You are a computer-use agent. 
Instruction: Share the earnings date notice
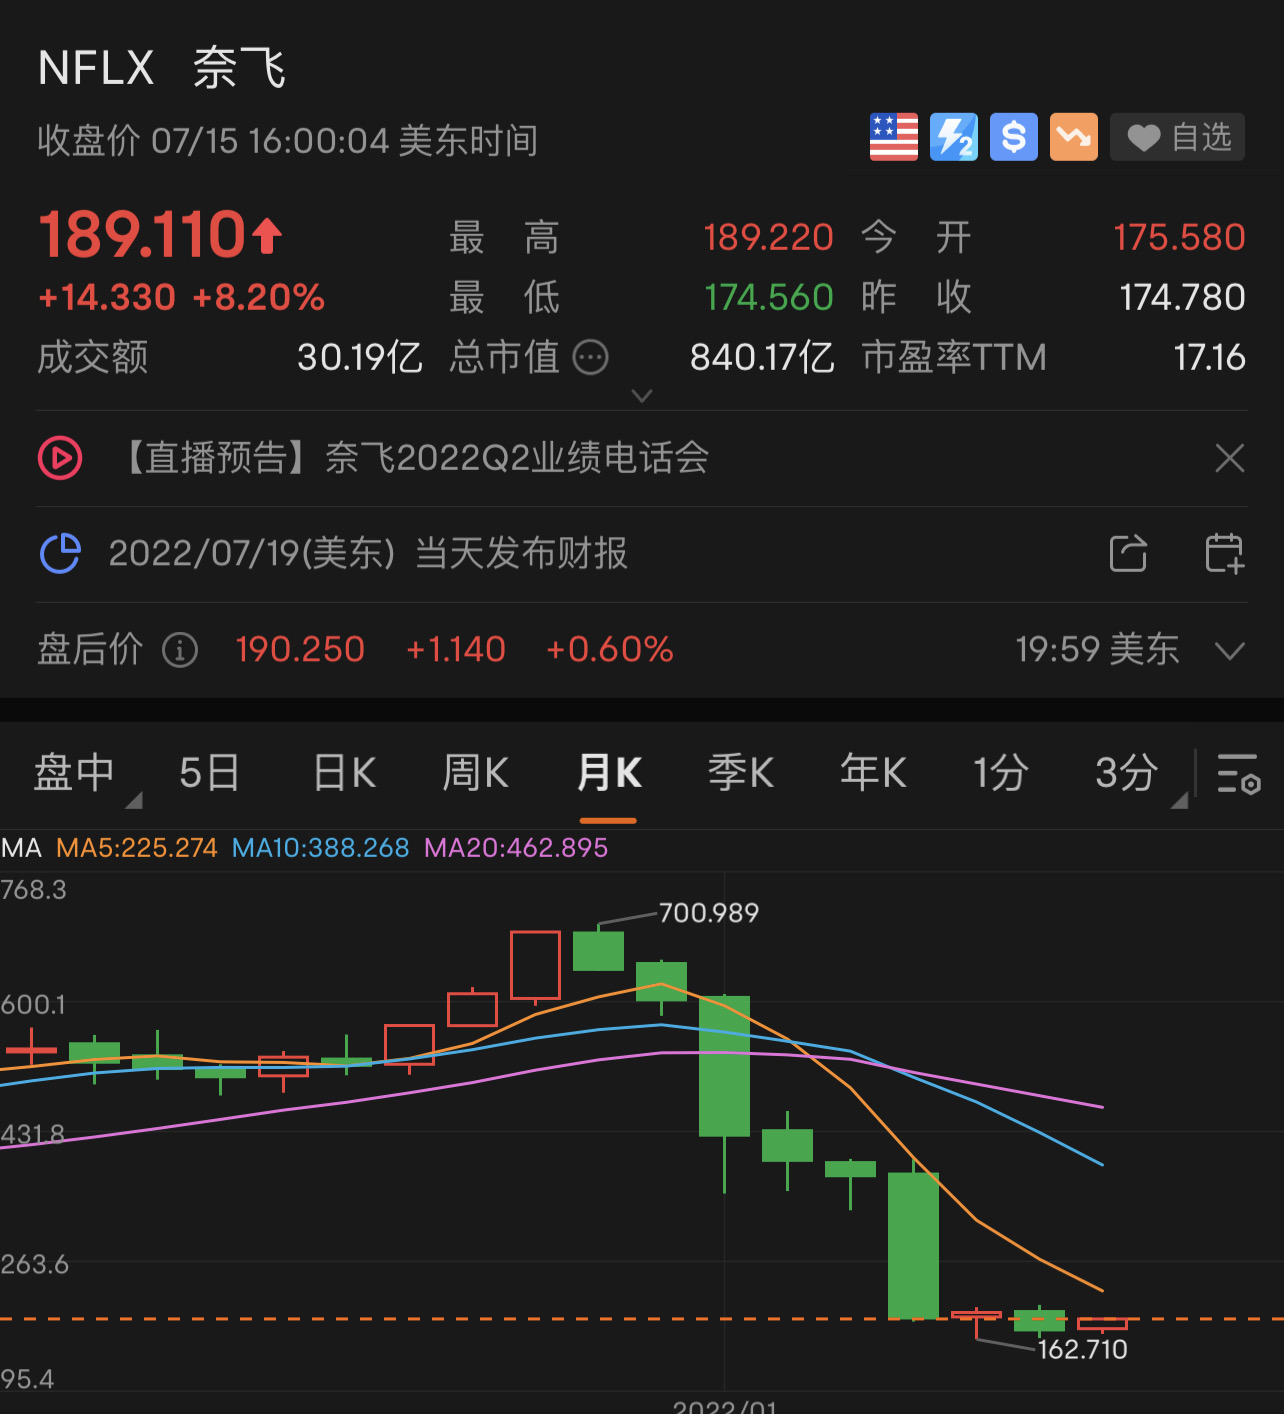pos(1129,553)
